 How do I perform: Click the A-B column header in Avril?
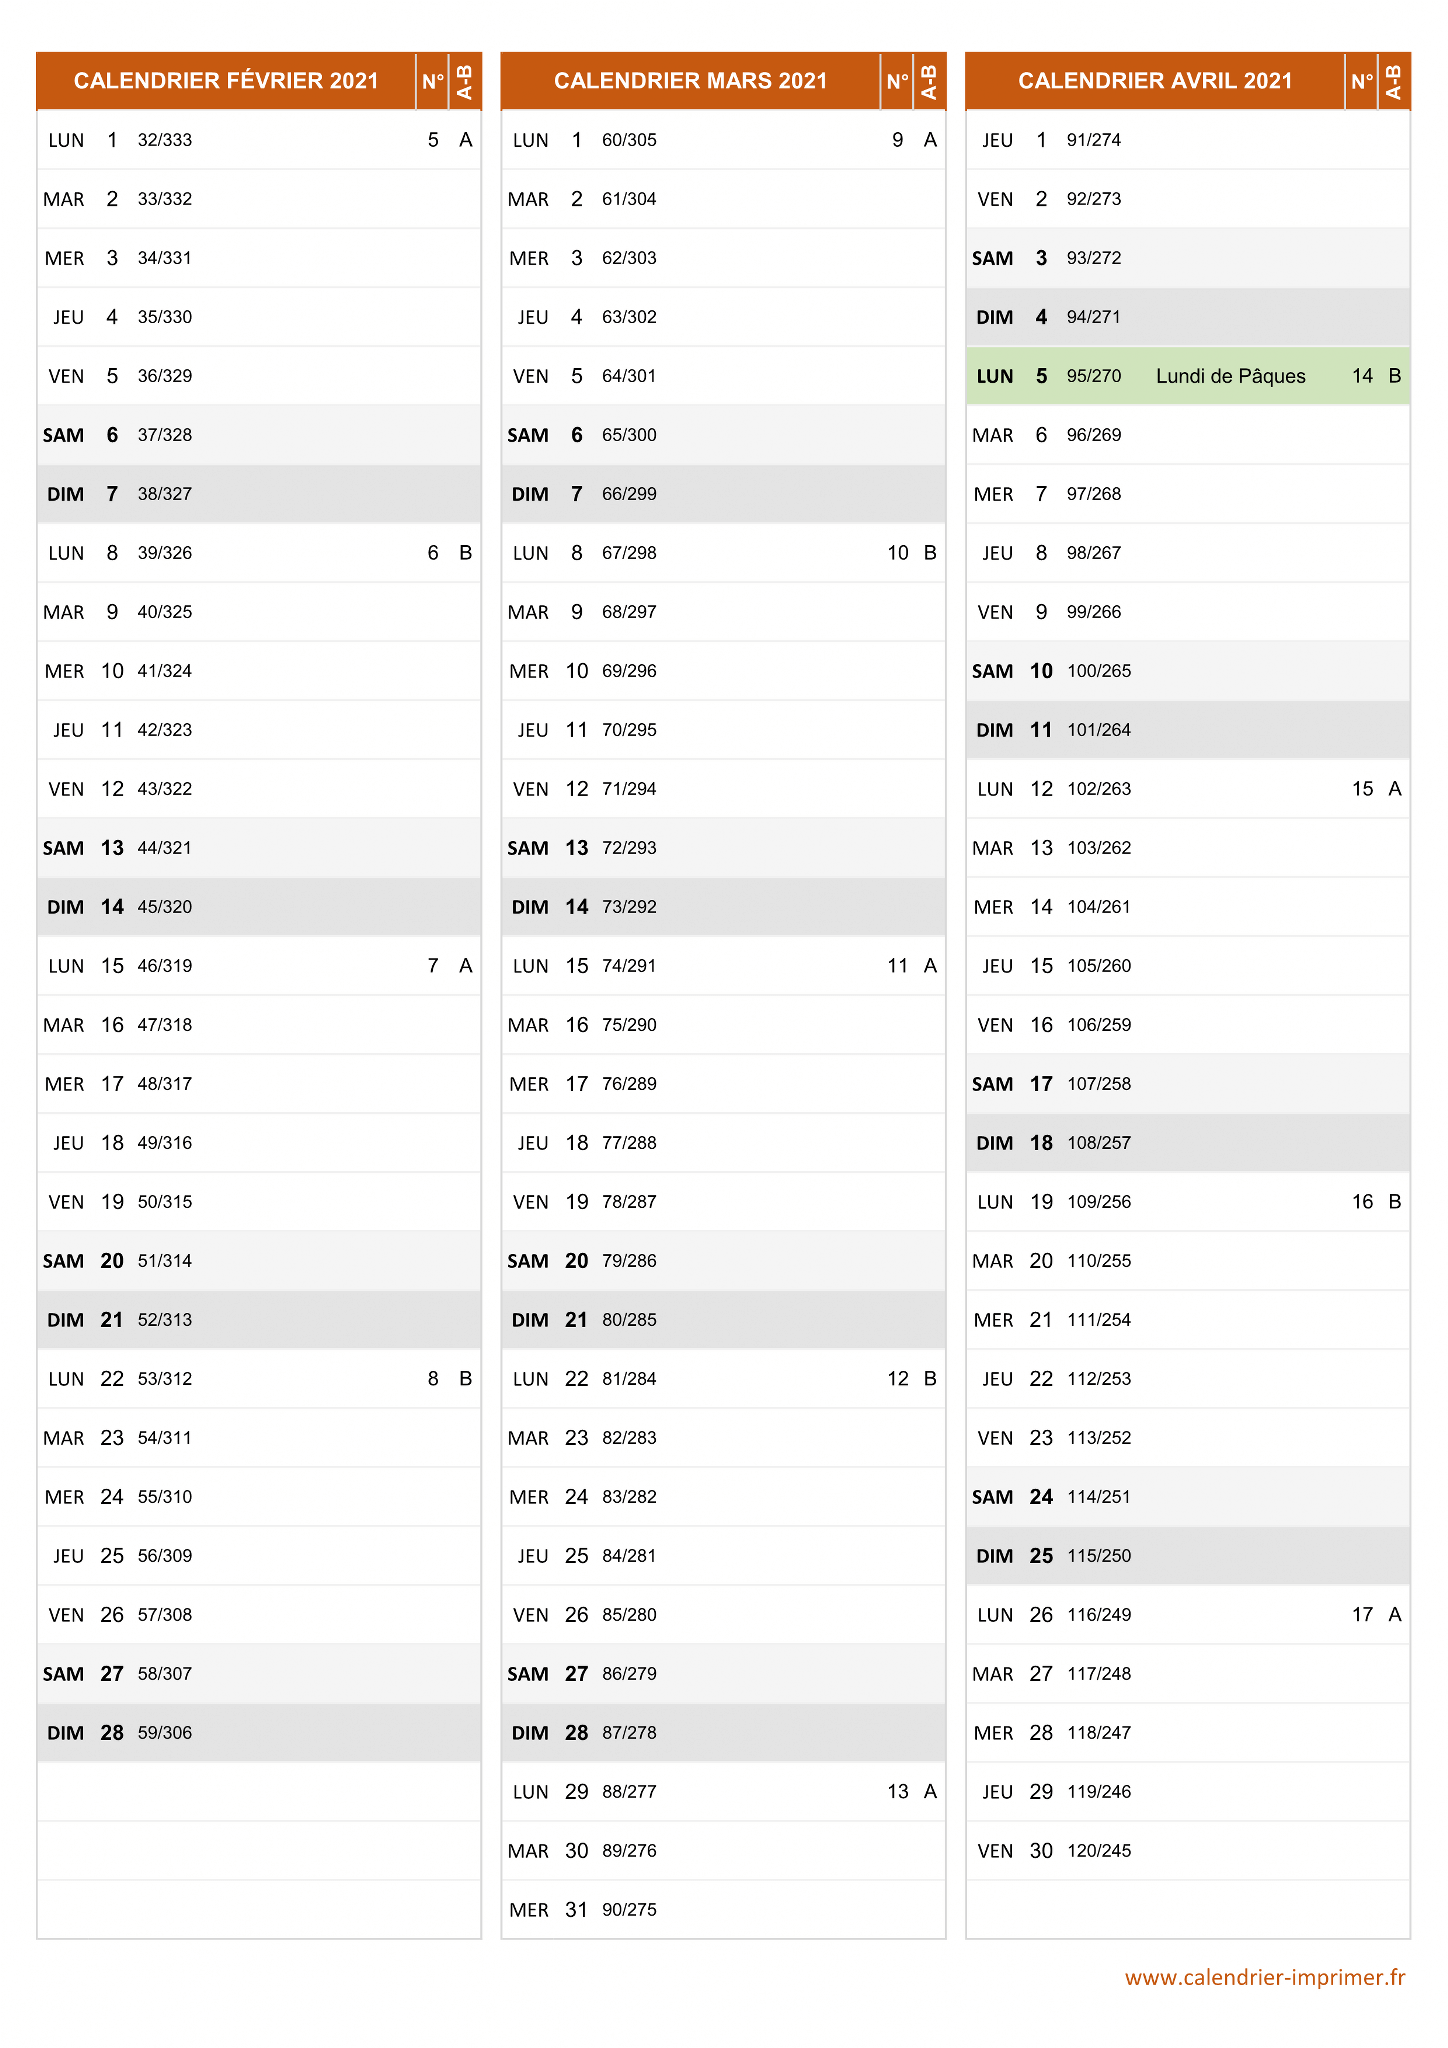(1394, 81)
